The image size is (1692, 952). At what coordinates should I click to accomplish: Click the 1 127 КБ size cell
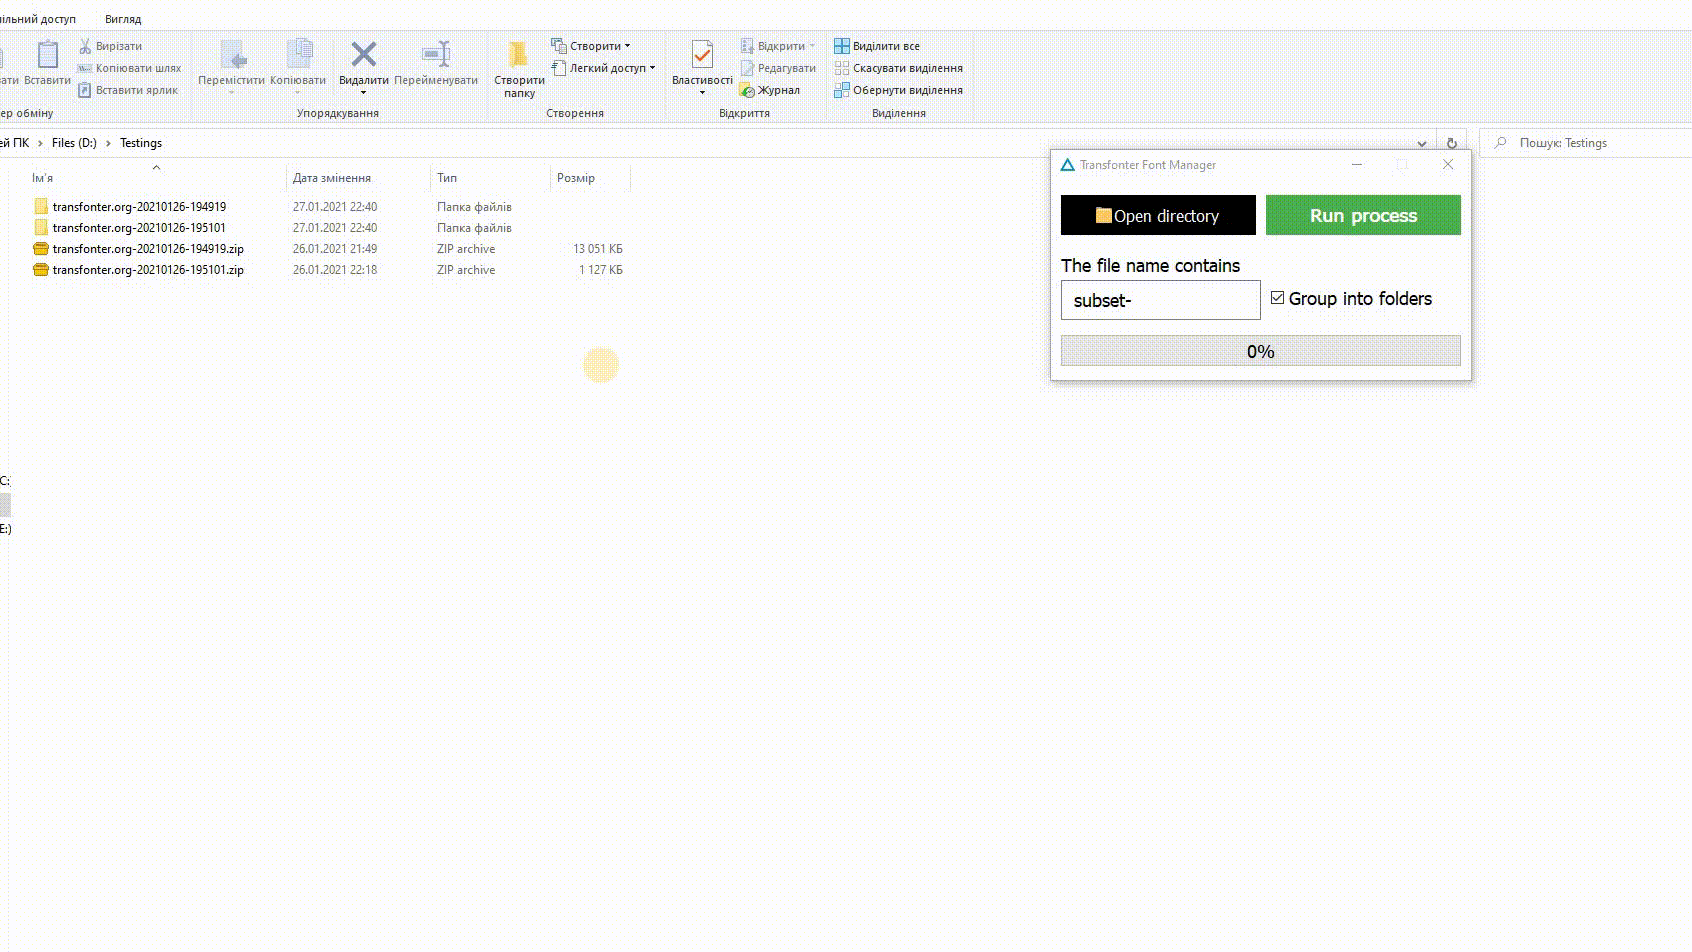pos(601,270)
